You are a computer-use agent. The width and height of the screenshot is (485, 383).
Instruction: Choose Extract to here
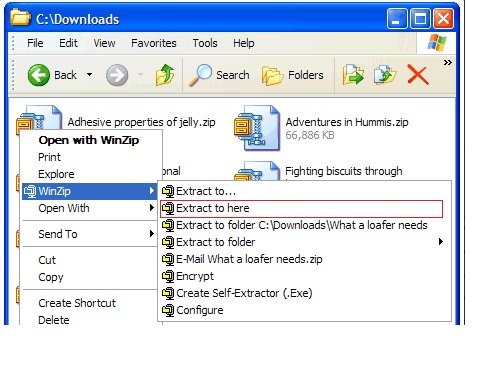pos(301,208)
